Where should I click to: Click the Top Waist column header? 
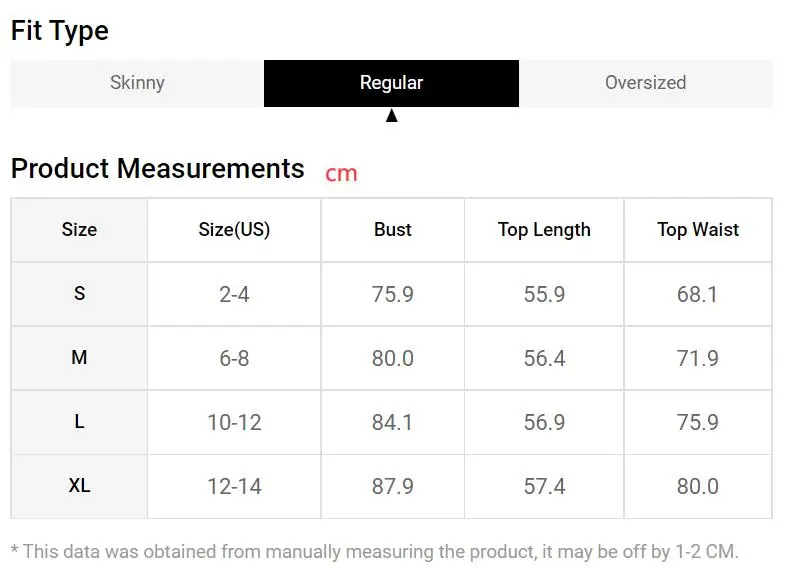[x=698, y=230]
